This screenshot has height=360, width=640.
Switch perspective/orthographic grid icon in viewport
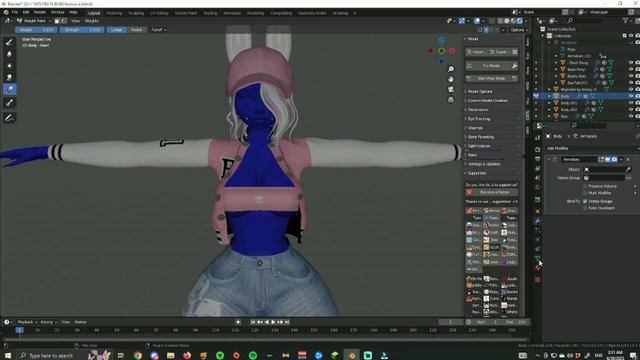(451, 100)
